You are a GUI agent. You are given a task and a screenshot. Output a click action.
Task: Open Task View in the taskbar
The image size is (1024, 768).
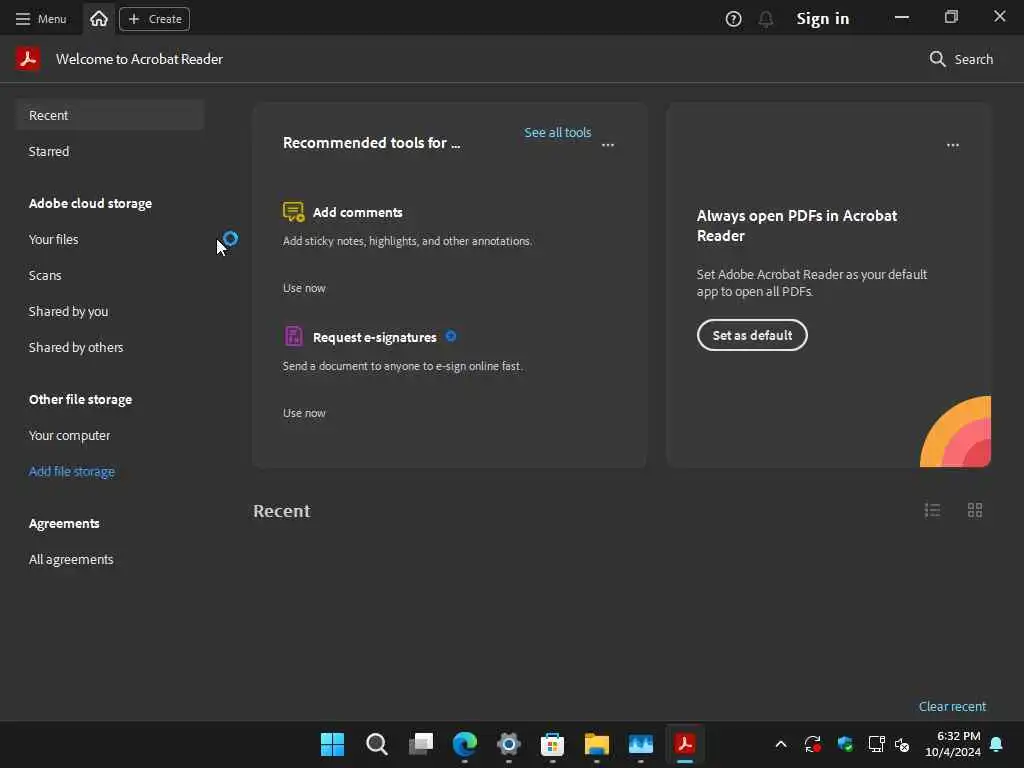click(x=421, y=744)
